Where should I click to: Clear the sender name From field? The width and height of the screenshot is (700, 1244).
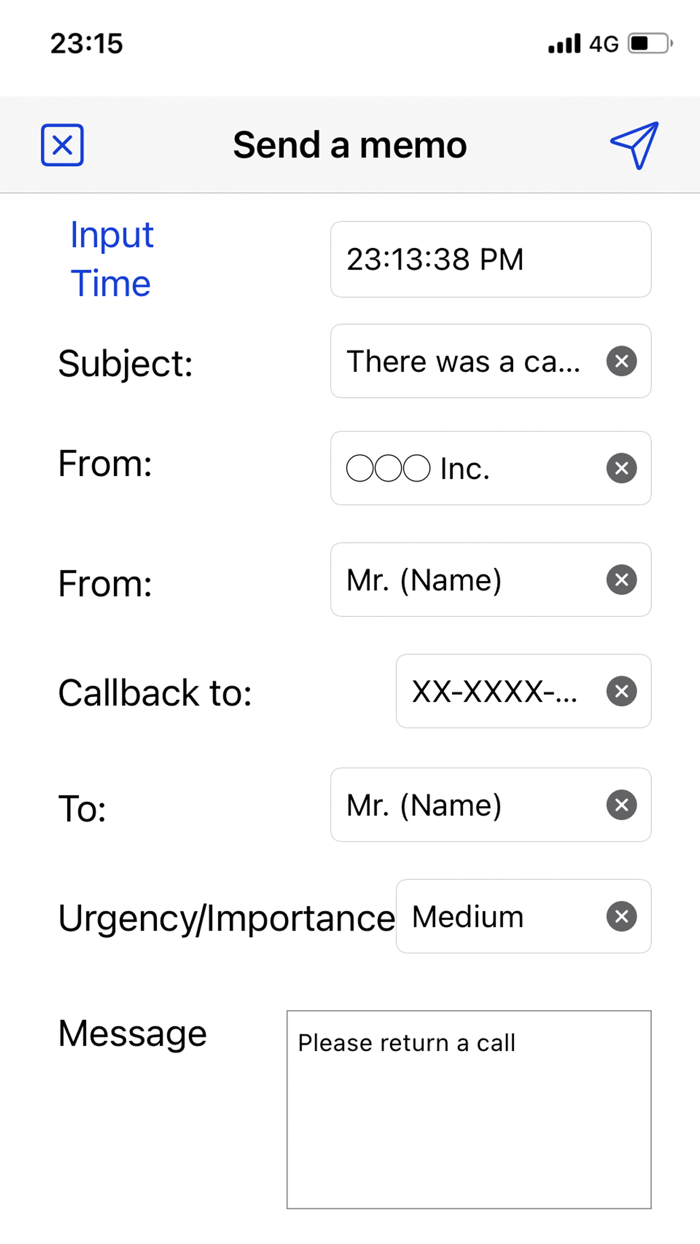621,580
